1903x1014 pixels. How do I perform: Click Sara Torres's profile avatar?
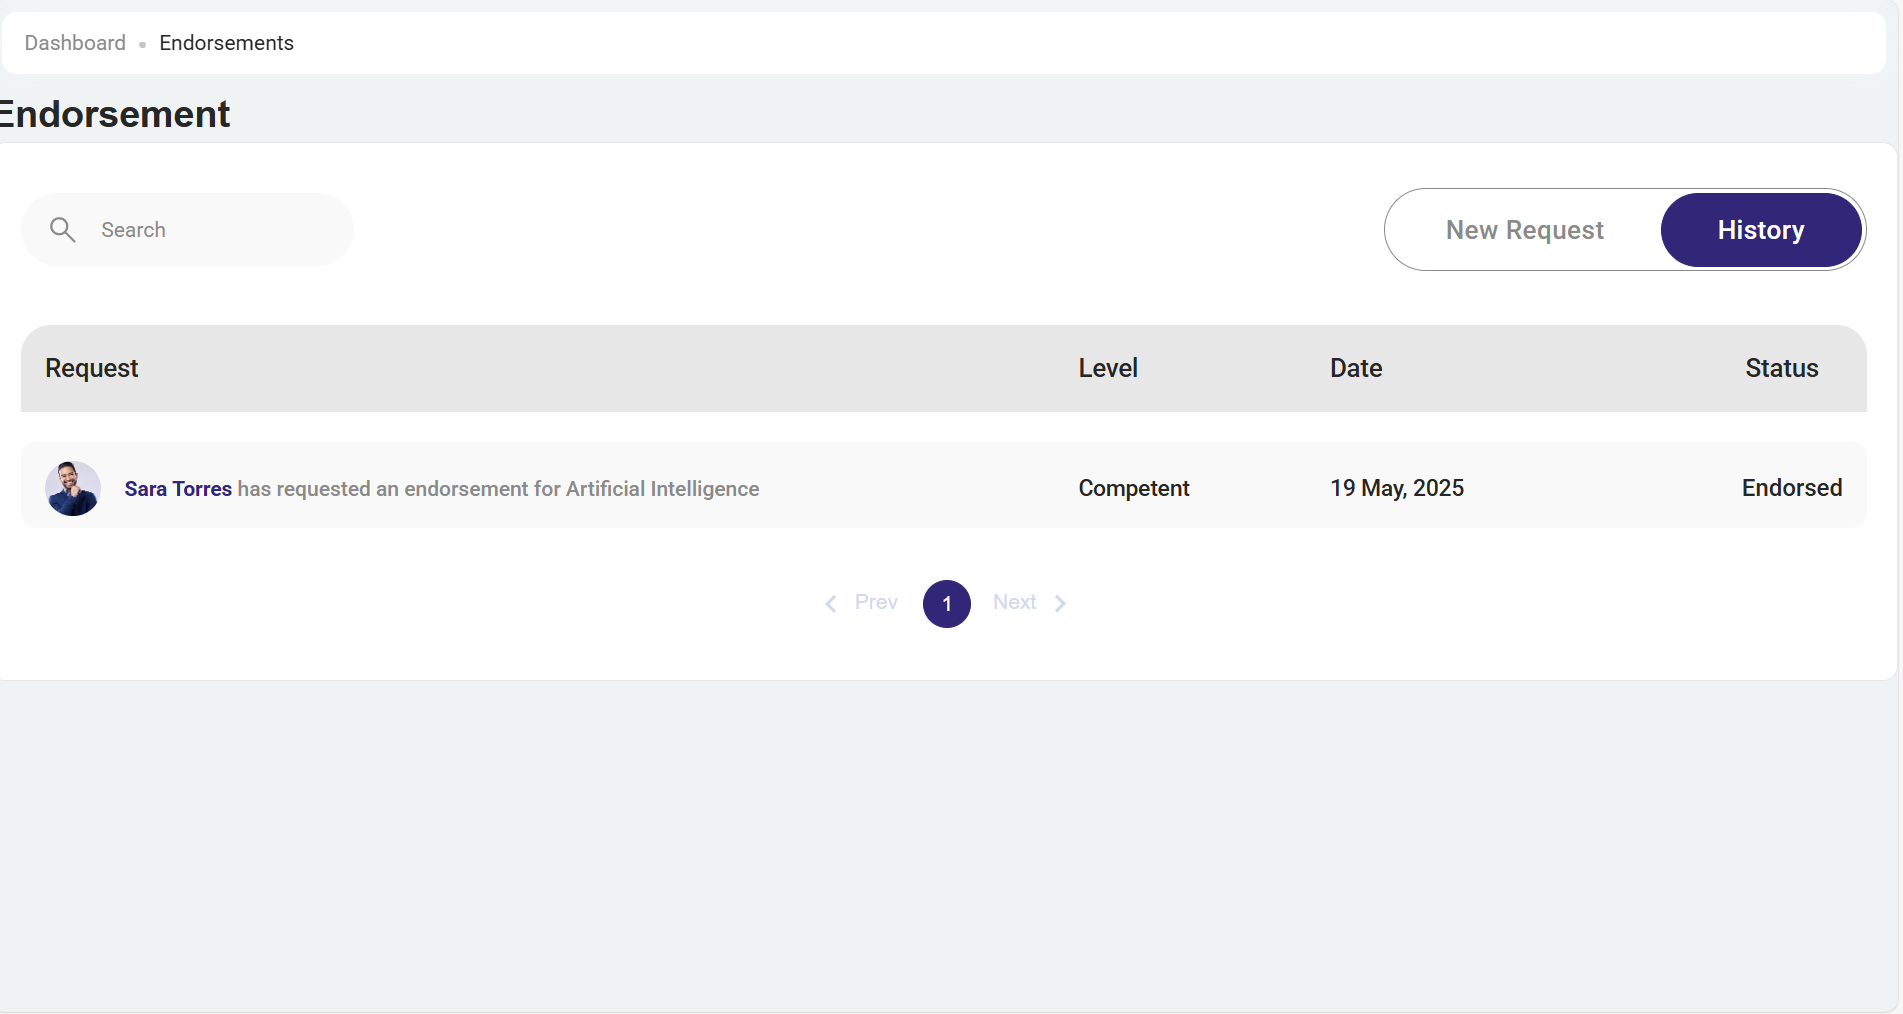point(73,488)
